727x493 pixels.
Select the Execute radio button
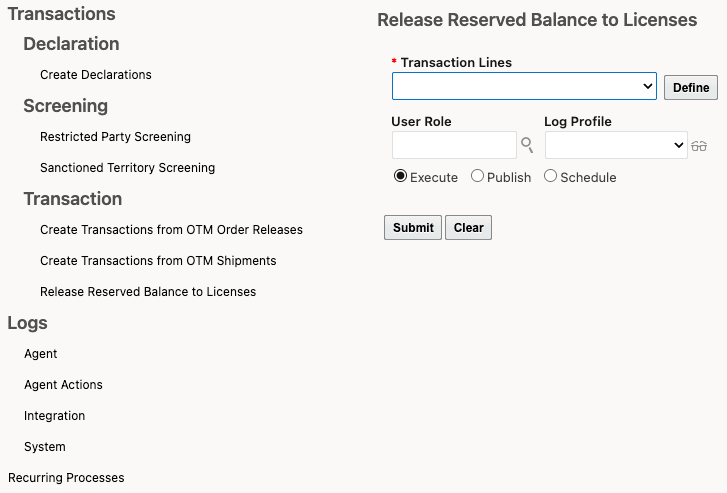[400, 176]
